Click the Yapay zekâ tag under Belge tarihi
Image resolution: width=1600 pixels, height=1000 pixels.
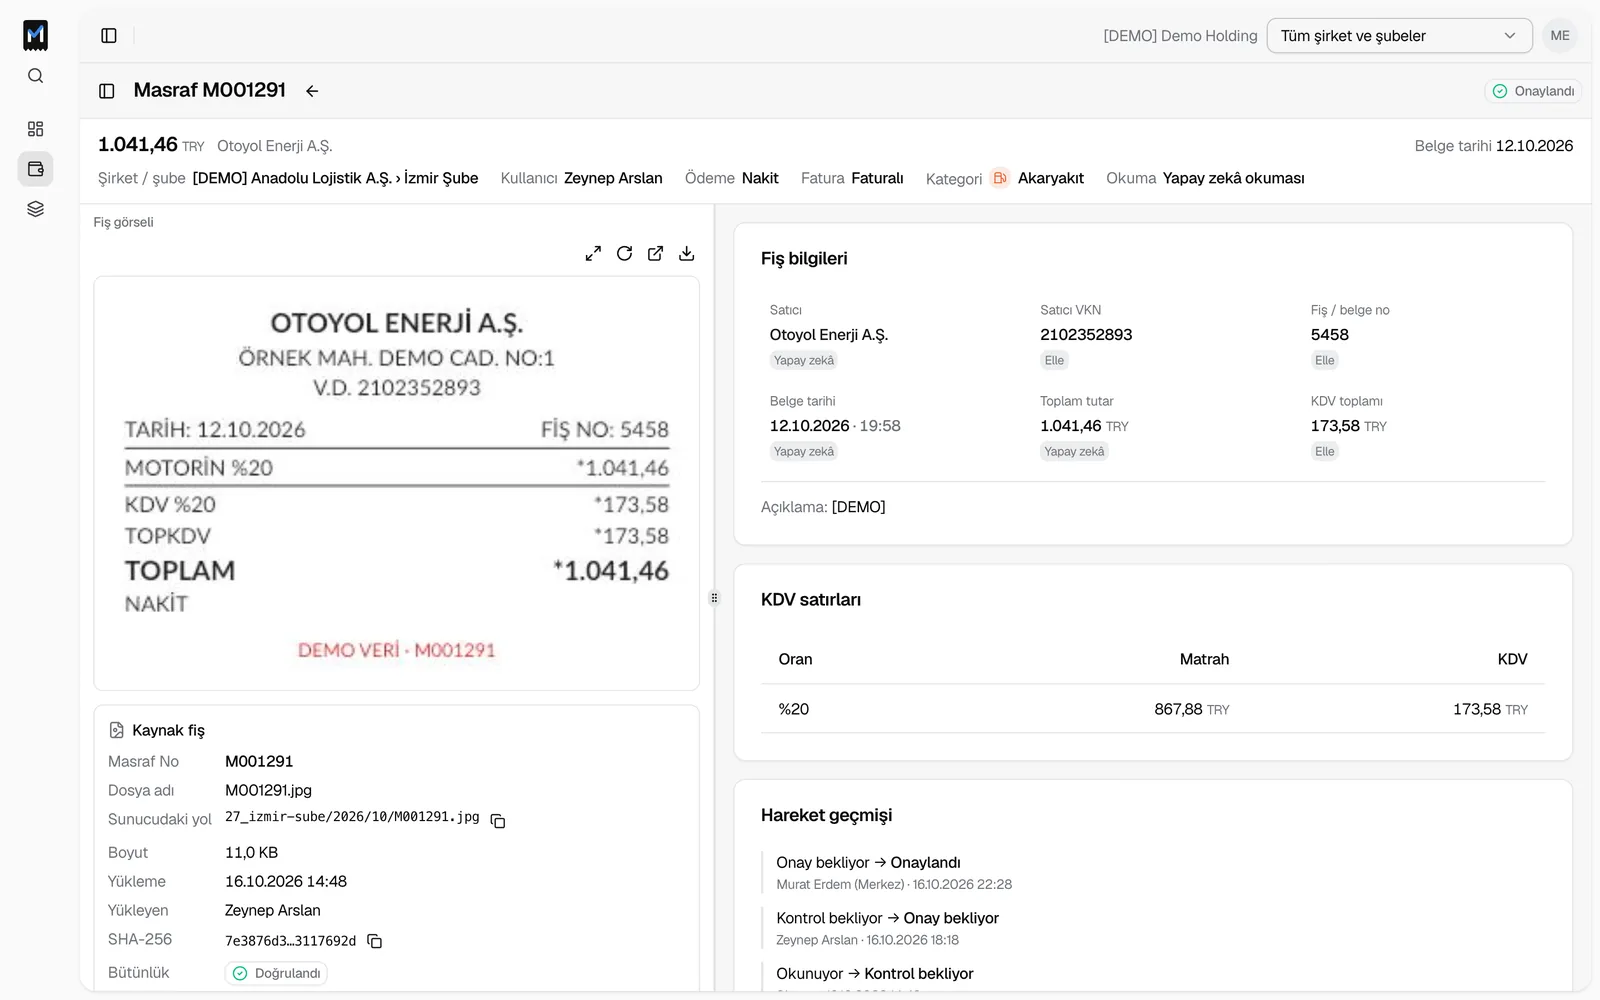804,452
